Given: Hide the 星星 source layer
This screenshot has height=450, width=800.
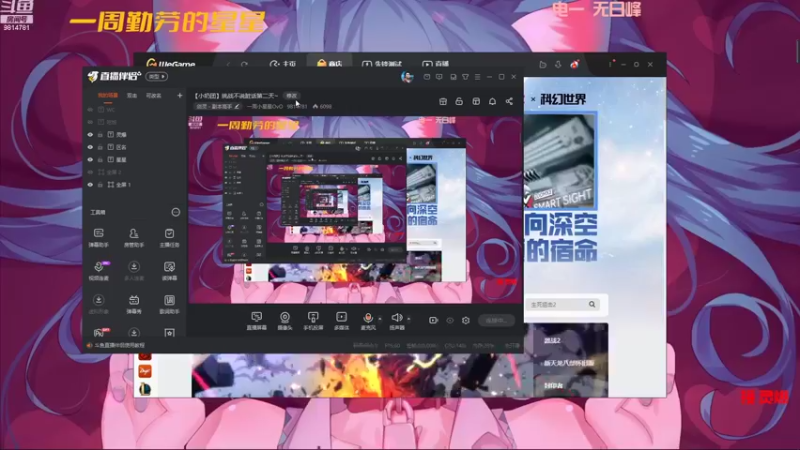Looking at the screenshot, I should [x=90, y=160].
